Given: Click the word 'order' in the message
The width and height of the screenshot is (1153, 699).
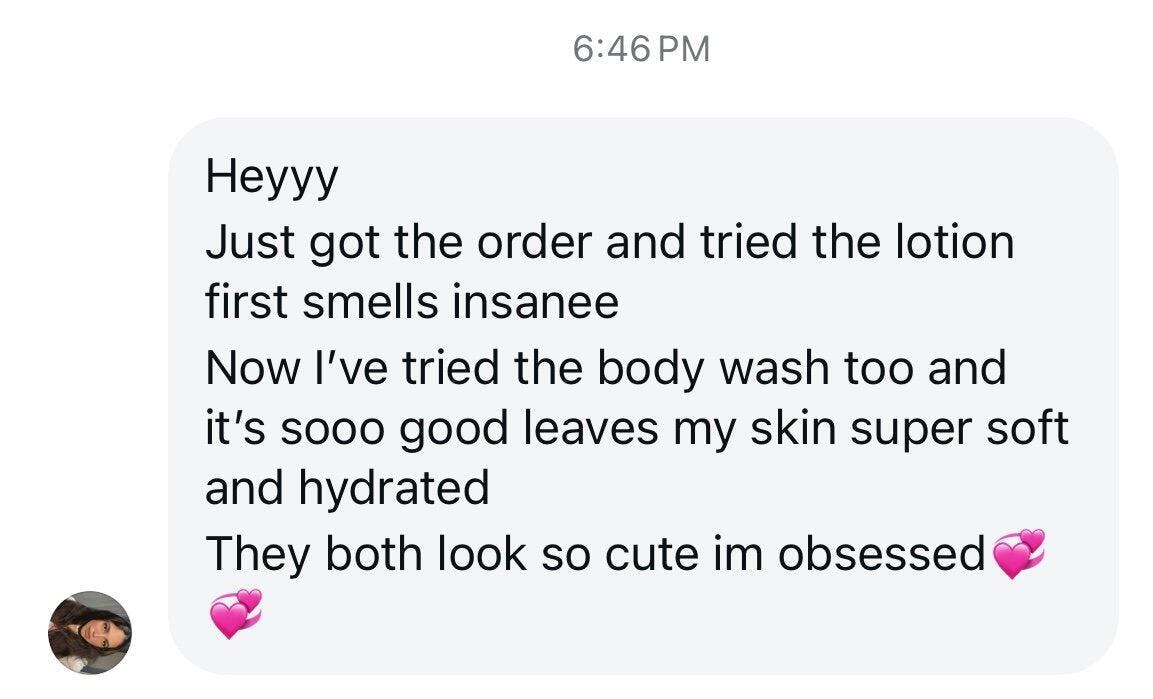Looking at the screenshot, I should coord(535,242).
